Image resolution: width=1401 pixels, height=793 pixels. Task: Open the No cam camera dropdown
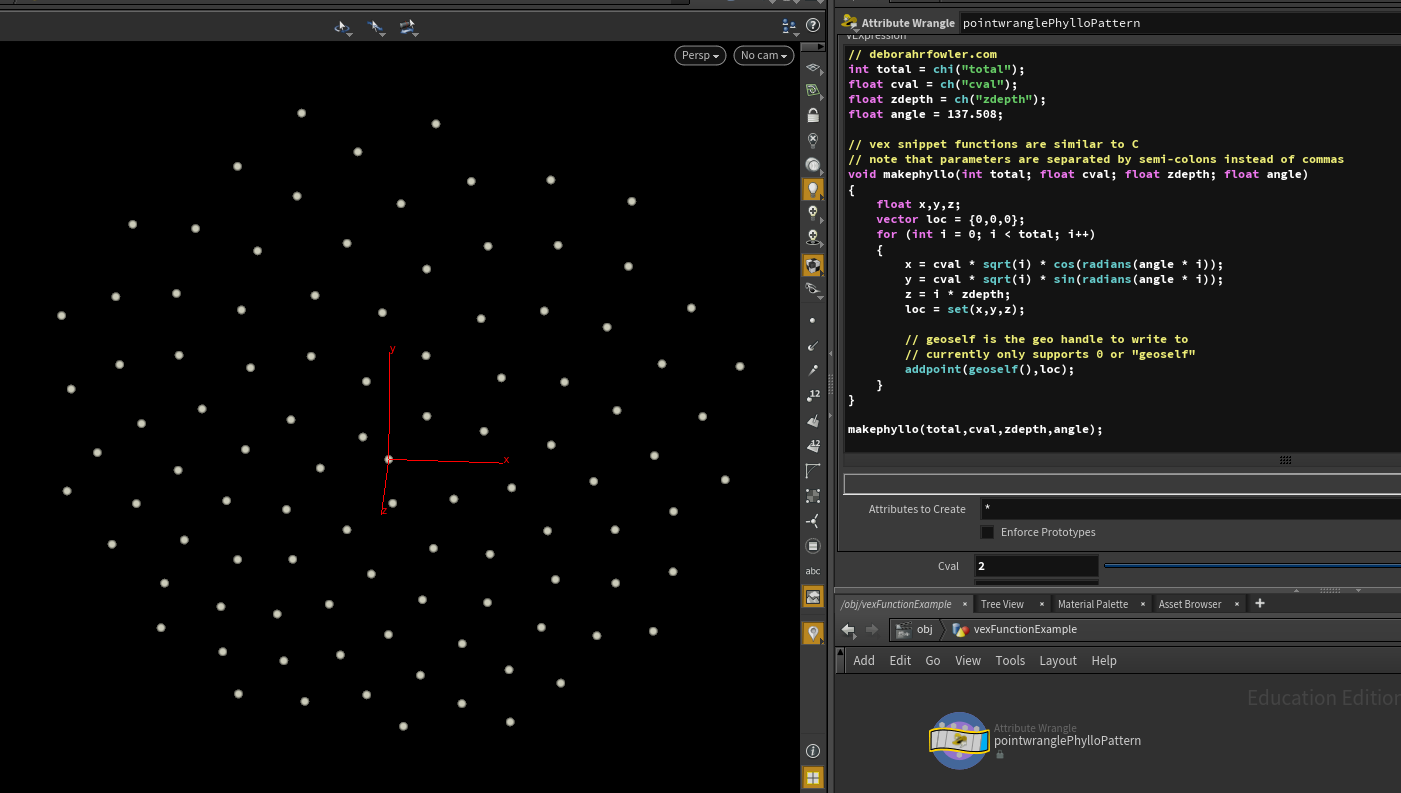[x=764, y=56]
